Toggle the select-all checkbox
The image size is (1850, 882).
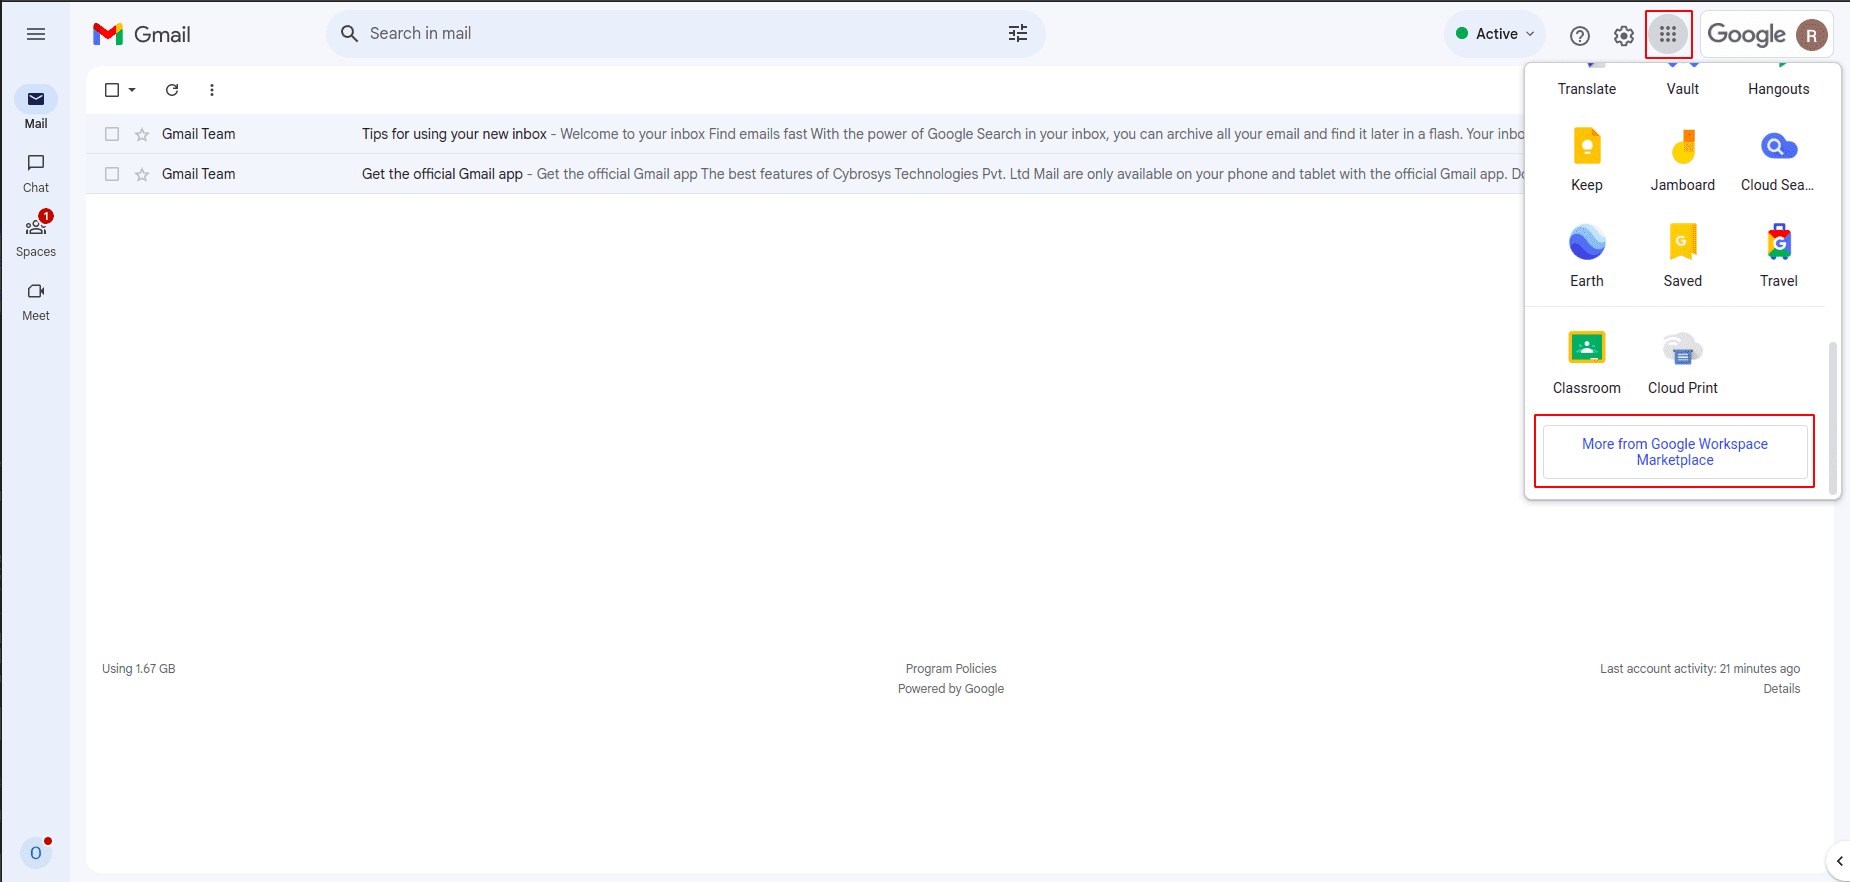coord(112,90)
